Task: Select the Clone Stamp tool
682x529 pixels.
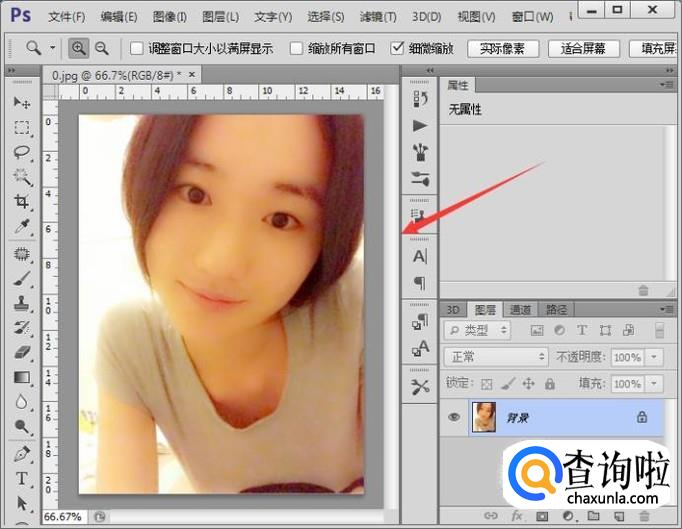Action: pyautogui.click(x=21, y=303)
